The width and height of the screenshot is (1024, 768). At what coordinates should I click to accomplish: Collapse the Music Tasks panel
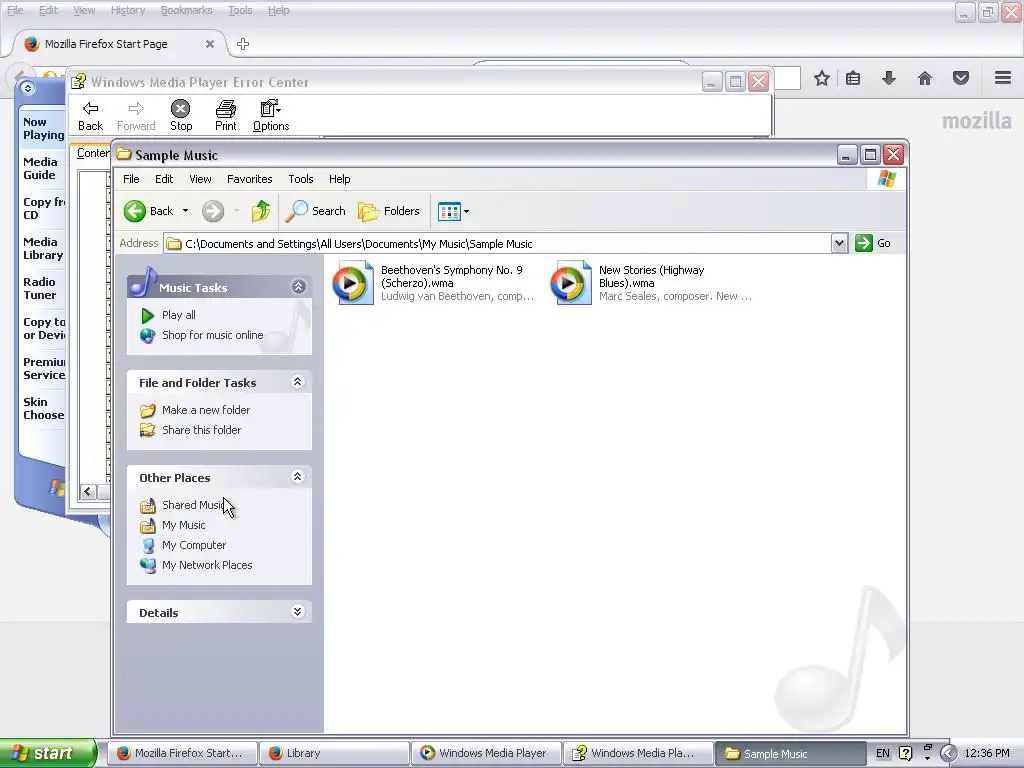(298, 287)
